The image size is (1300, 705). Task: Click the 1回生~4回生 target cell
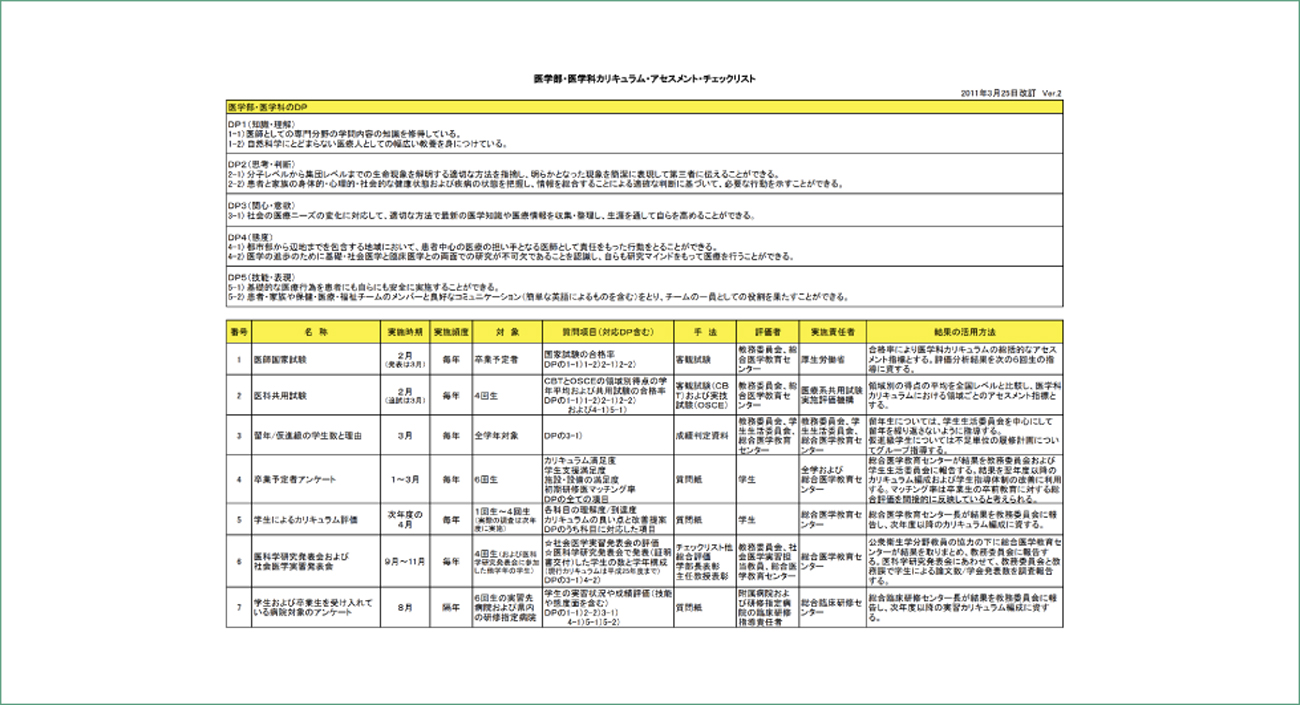[x=506, y=520]
